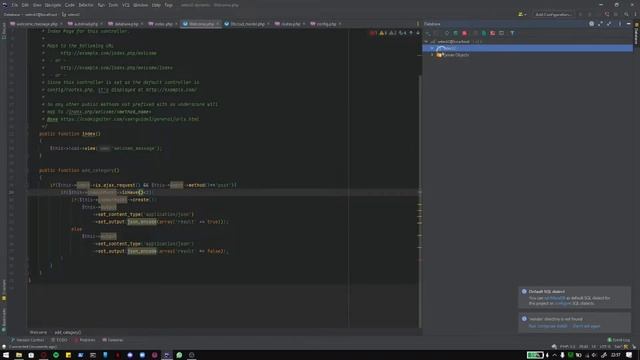Screen dimensions: 640x360
Task: Click the Search Everywhere magnifier icon
Action: pos(626,14)
